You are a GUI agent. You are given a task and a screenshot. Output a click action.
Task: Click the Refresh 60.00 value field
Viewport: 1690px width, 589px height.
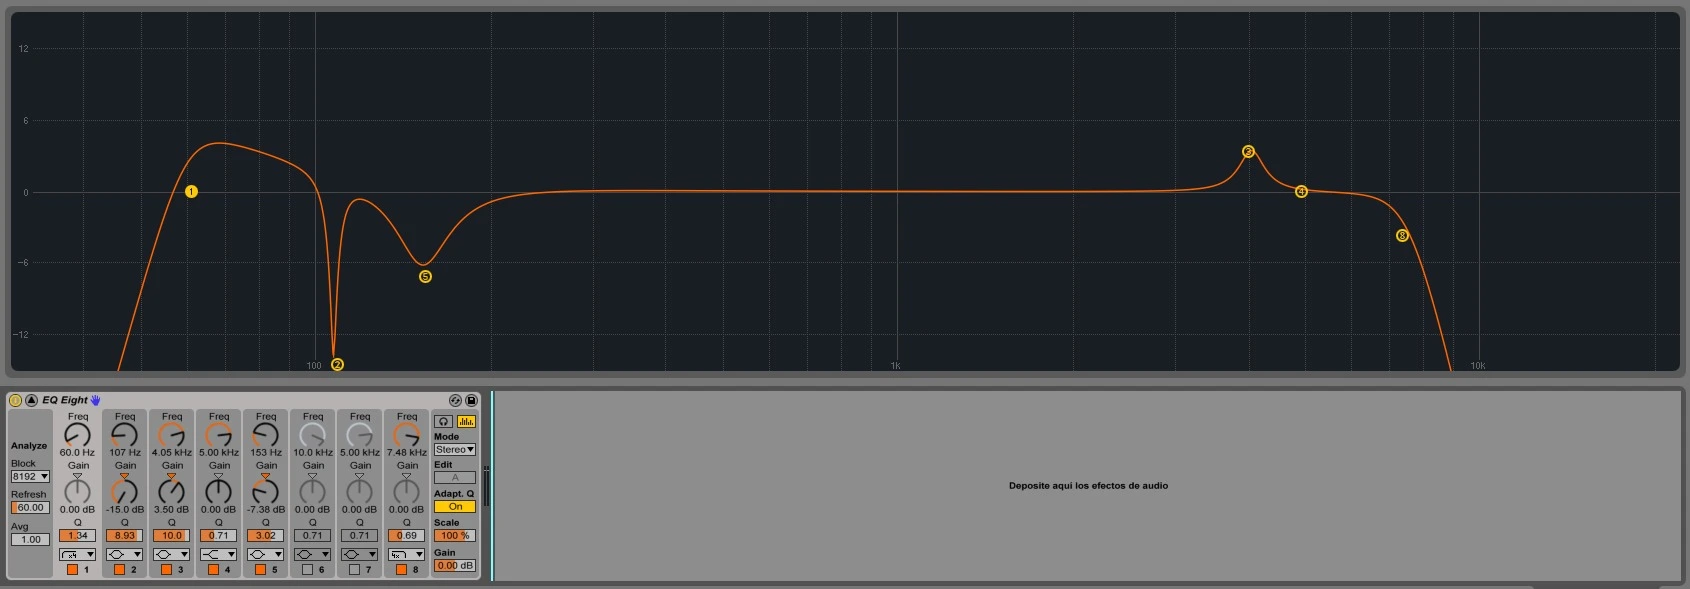pyautogui.click(x=30, y=508)
